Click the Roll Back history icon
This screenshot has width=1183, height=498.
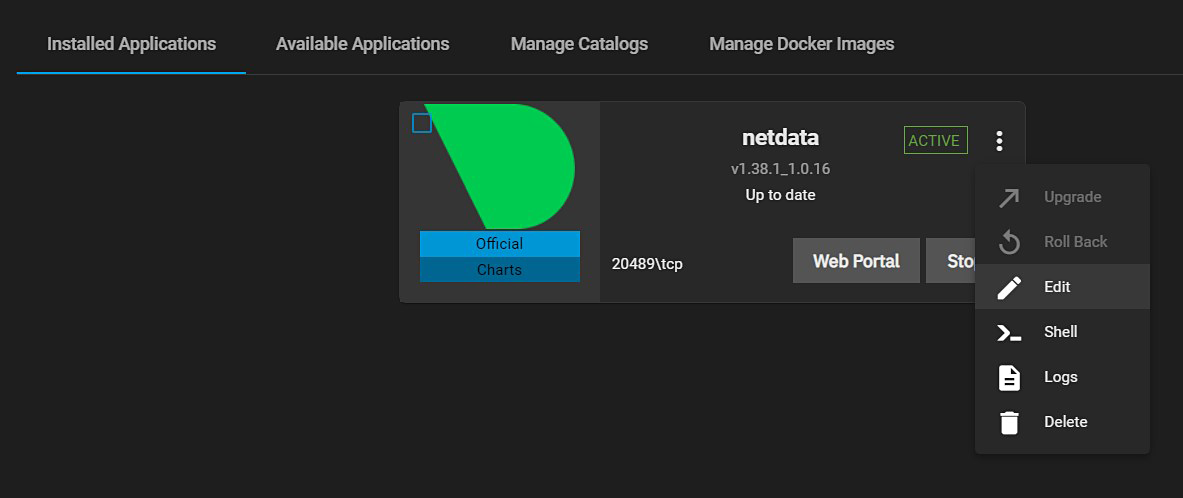[x=1009, y=242]
